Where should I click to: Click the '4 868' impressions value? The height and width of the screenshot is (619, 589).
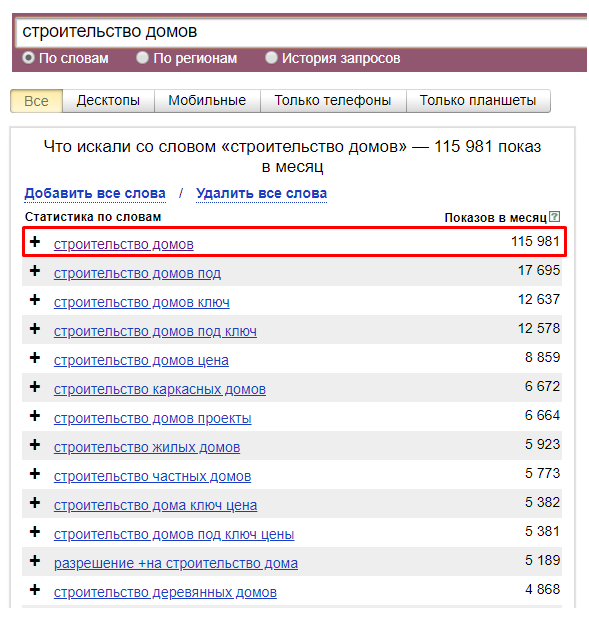(x=542, y=589)
